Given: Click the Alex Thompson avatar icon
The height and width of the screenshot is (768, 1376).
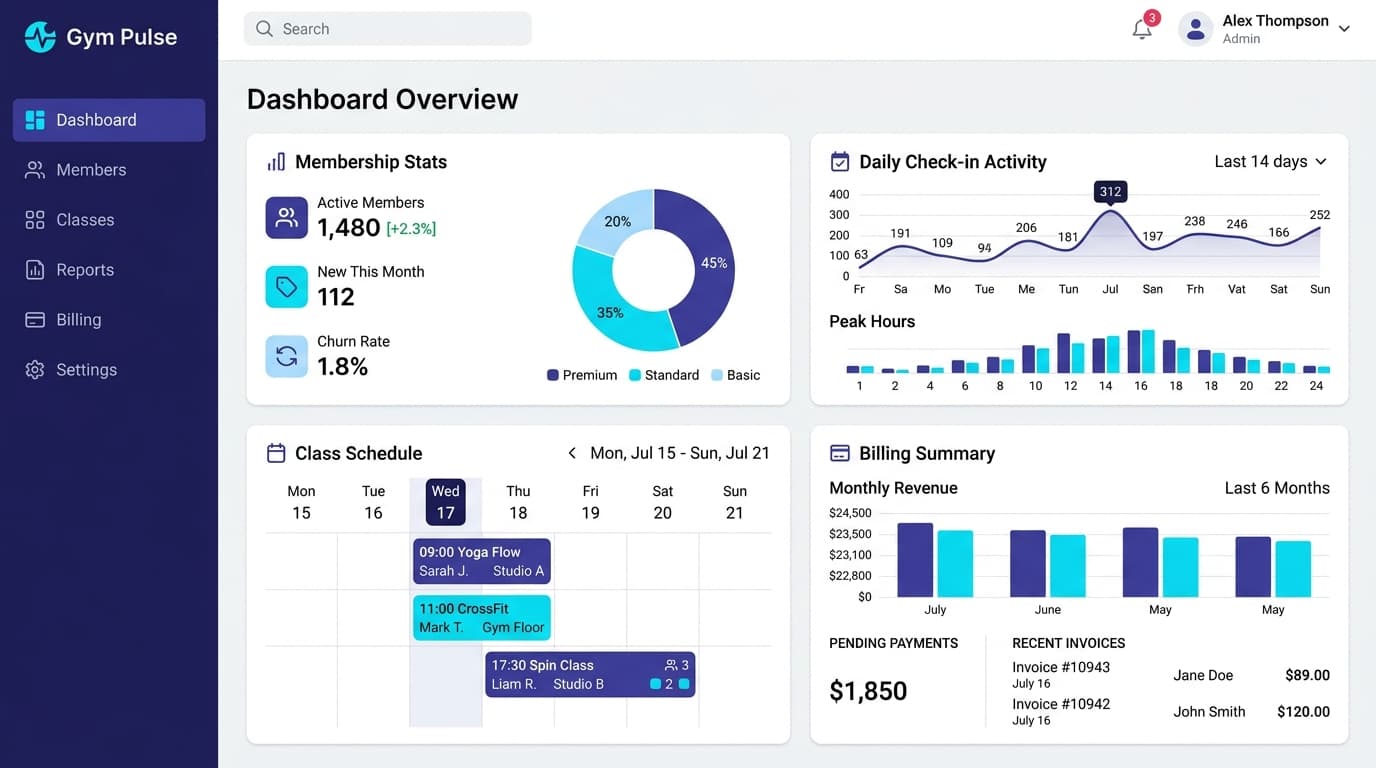Looking at the screenshot, I should tap(1195, 29).
